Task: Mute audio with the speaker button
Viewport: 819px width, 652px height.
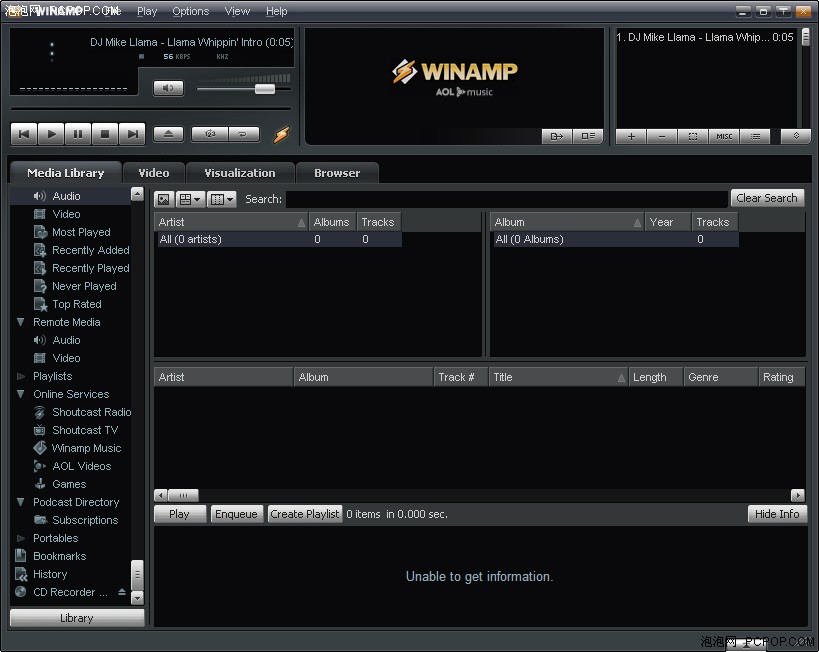Action: (x=168, y=88)
